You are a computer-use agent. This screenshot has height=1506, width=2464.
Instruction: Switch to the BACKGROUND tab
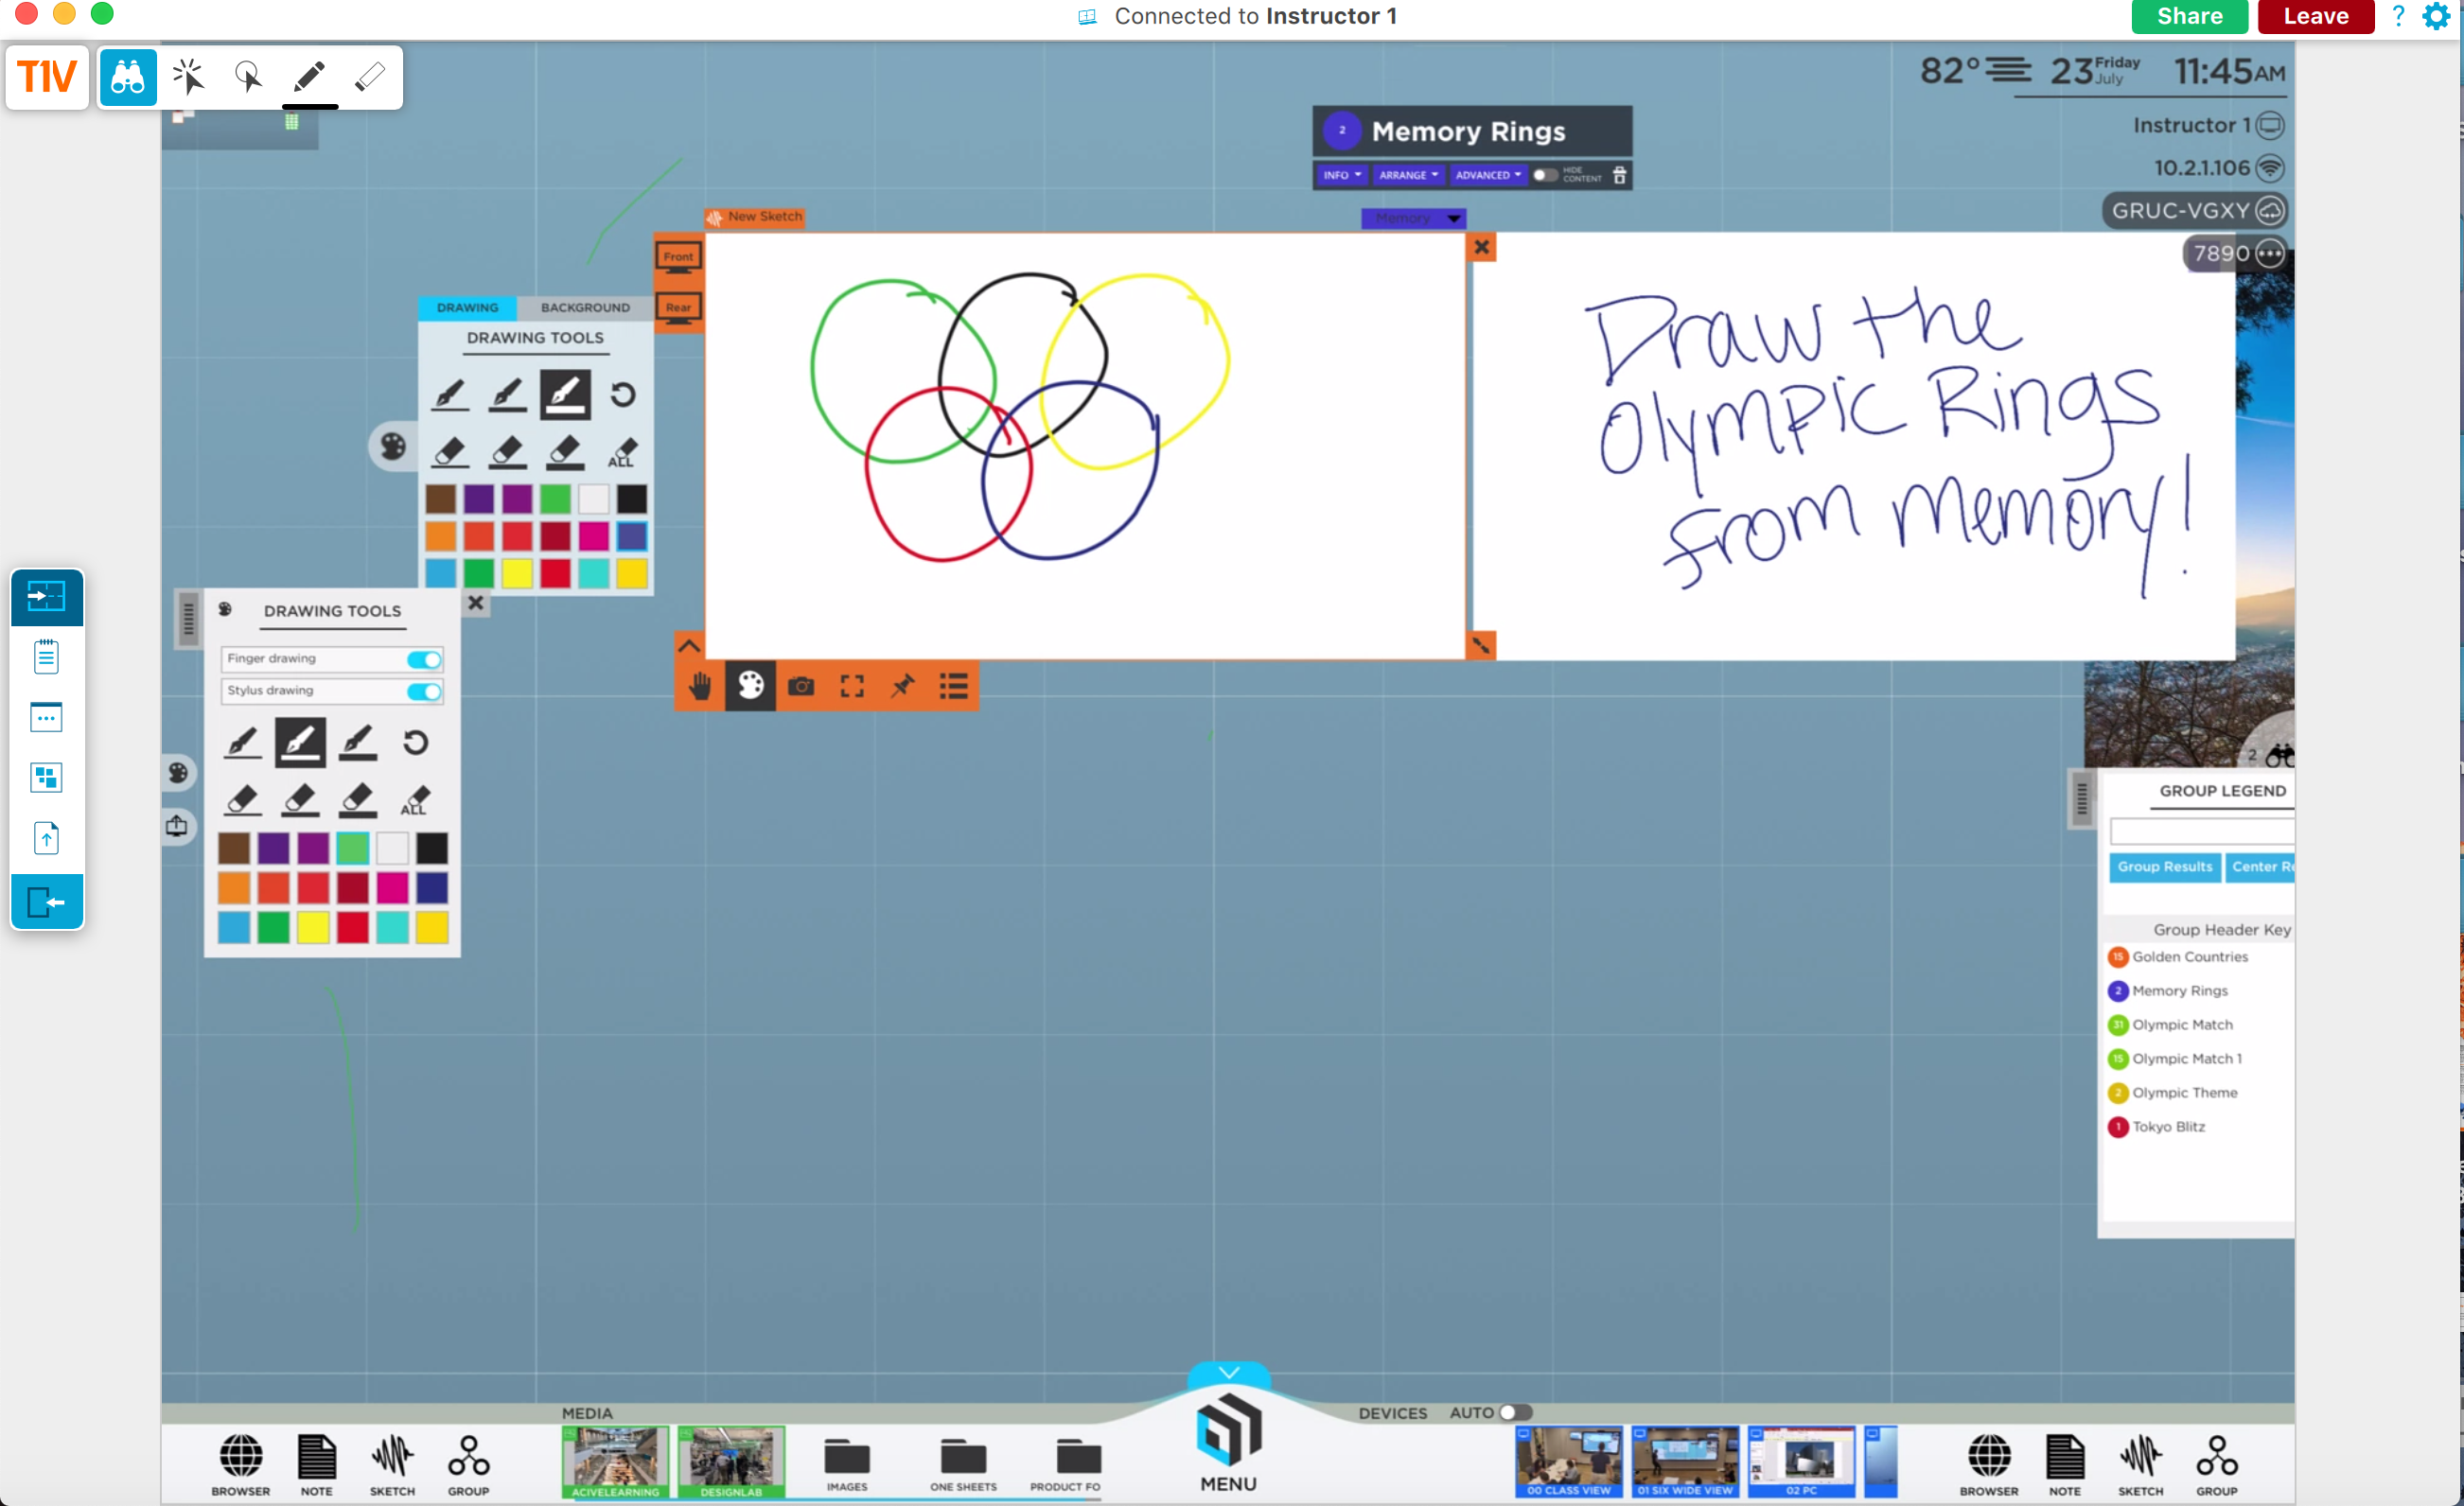tap(585, 307)
